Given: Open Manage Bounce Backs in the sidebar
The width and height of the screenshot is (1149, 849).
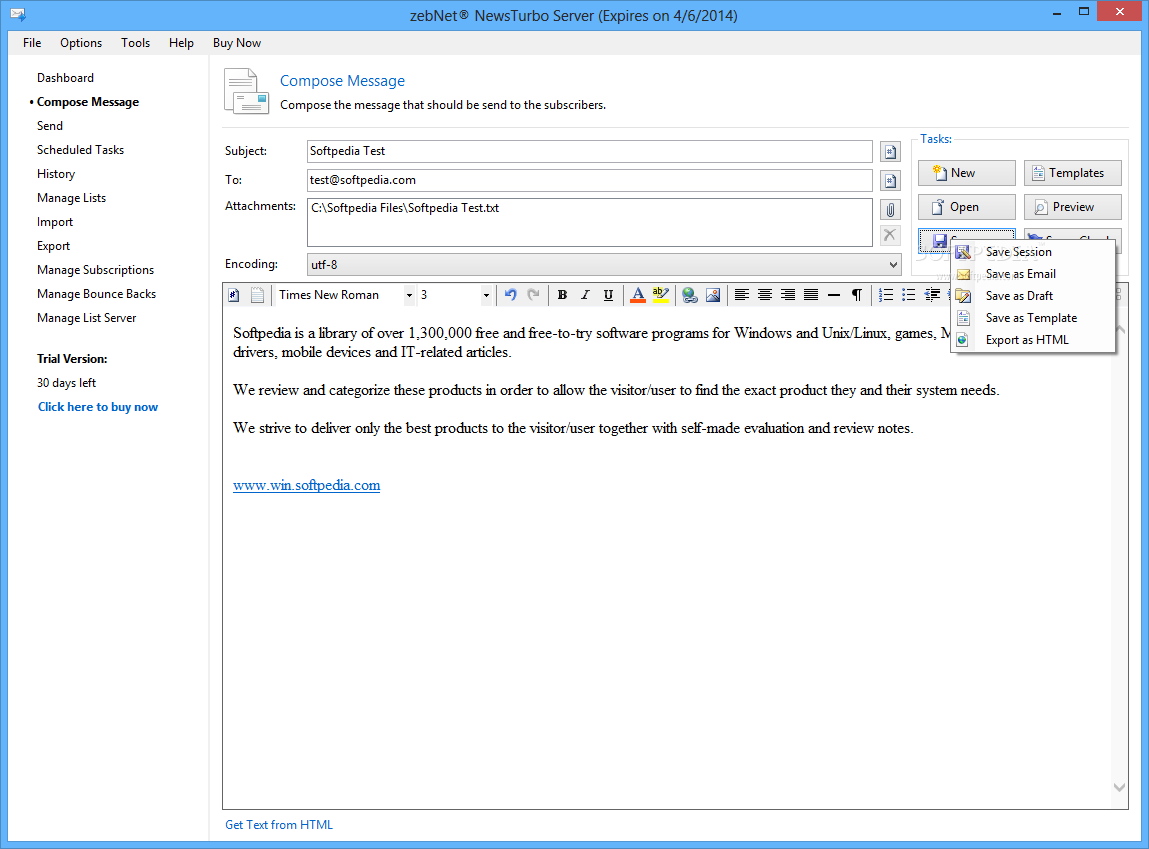Looking at the screenshot, I should click(x=96, y=294).
